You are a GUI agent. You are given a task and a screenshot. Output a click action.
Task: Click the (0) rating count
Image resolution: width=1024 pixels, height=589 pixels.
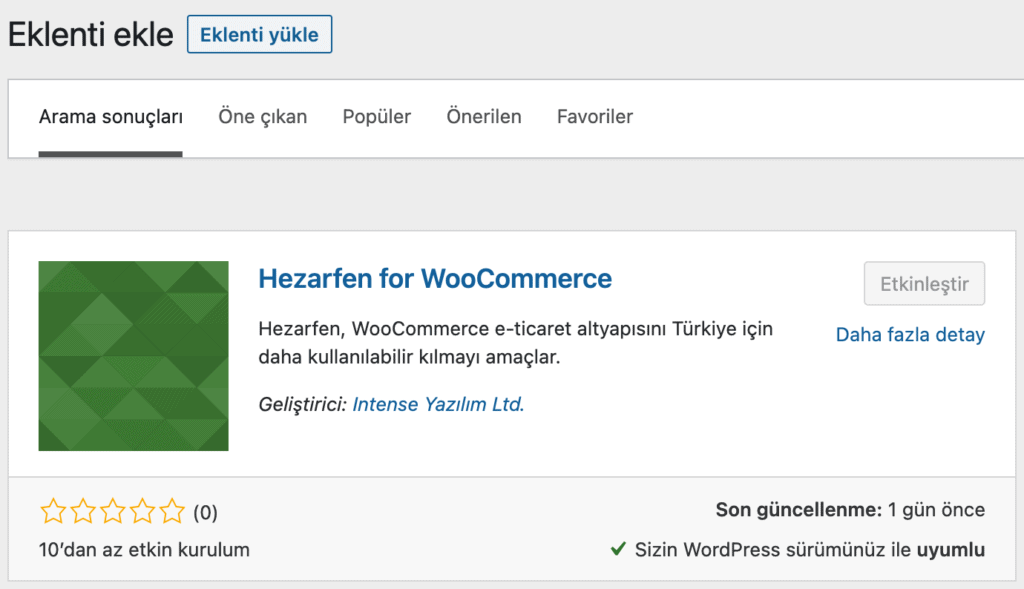[x=205, y=513]
